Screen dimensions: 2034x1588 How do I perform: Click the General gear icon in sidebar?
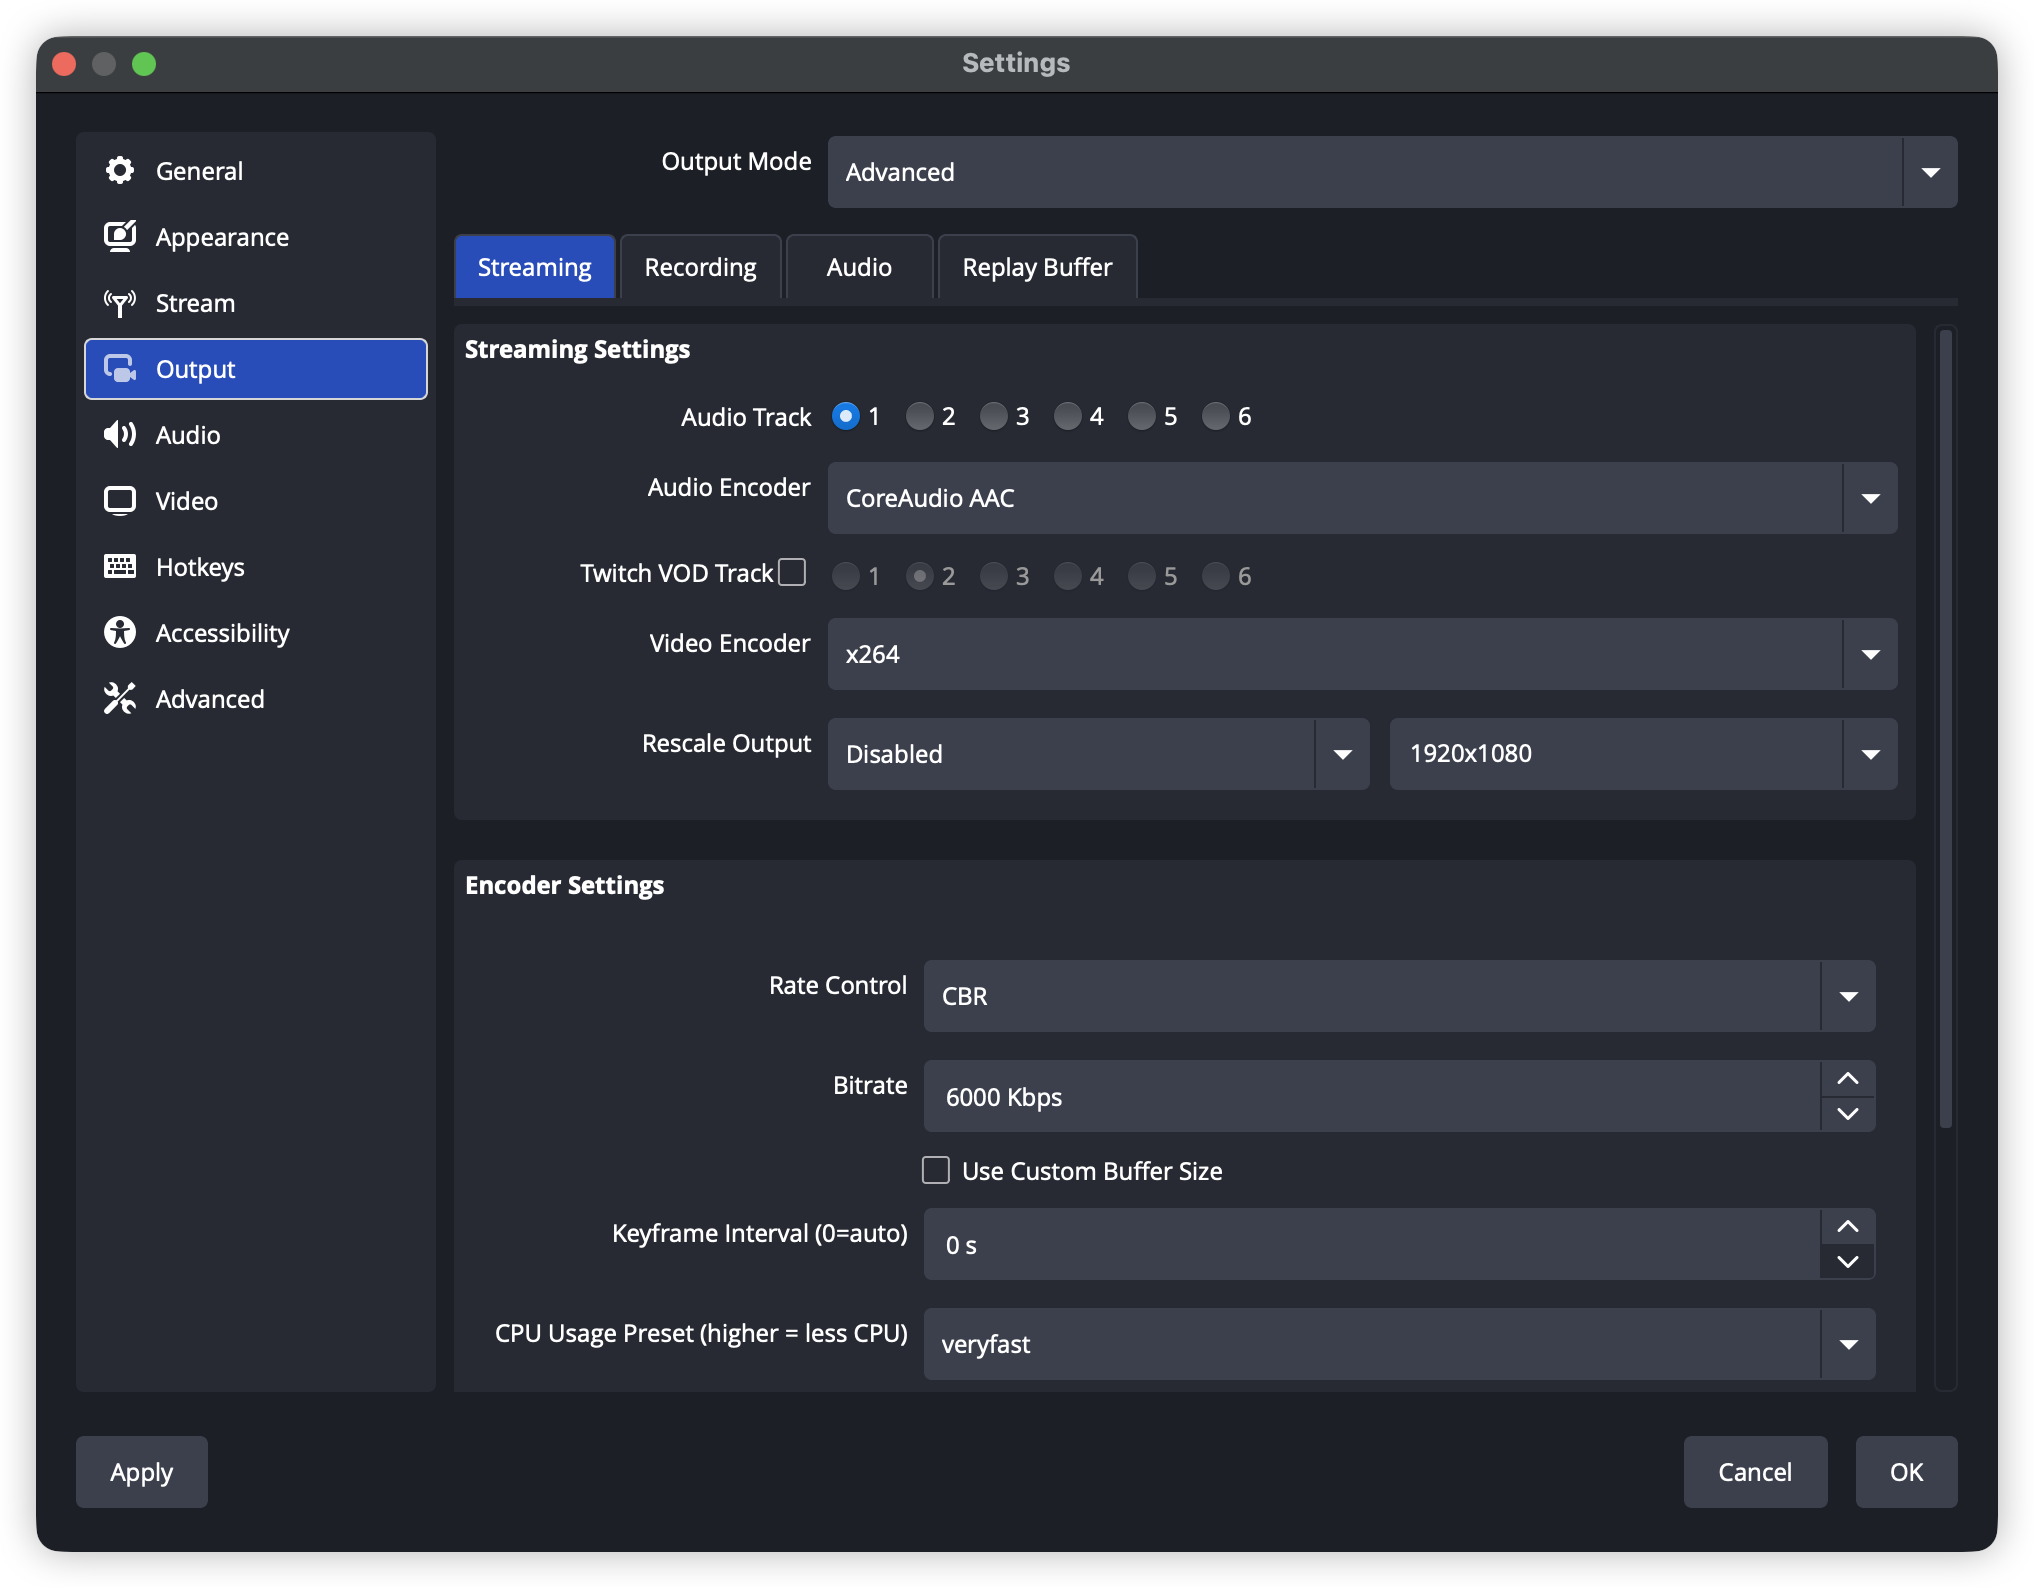point(120,171)
